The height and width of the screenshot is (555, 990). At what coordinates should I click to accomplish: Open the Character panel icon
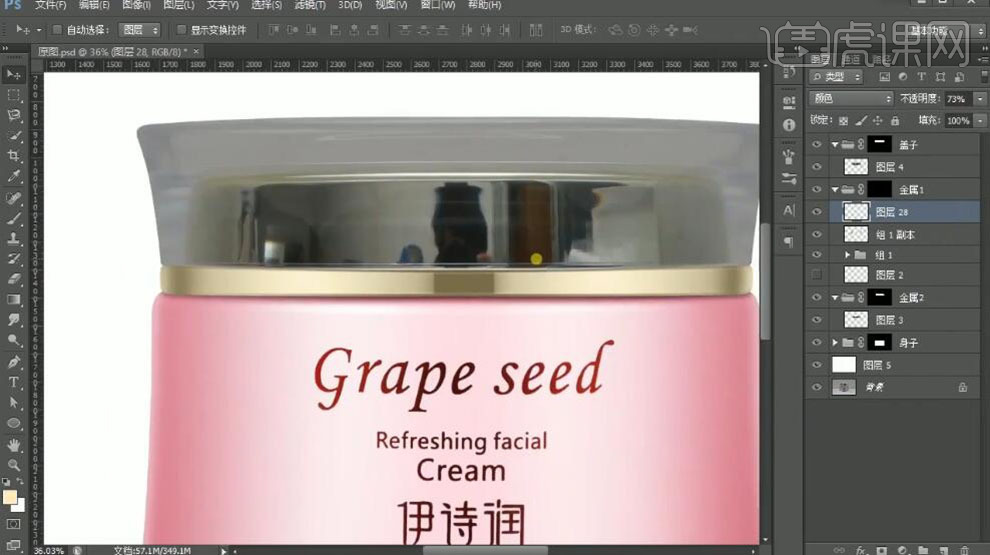789,210
